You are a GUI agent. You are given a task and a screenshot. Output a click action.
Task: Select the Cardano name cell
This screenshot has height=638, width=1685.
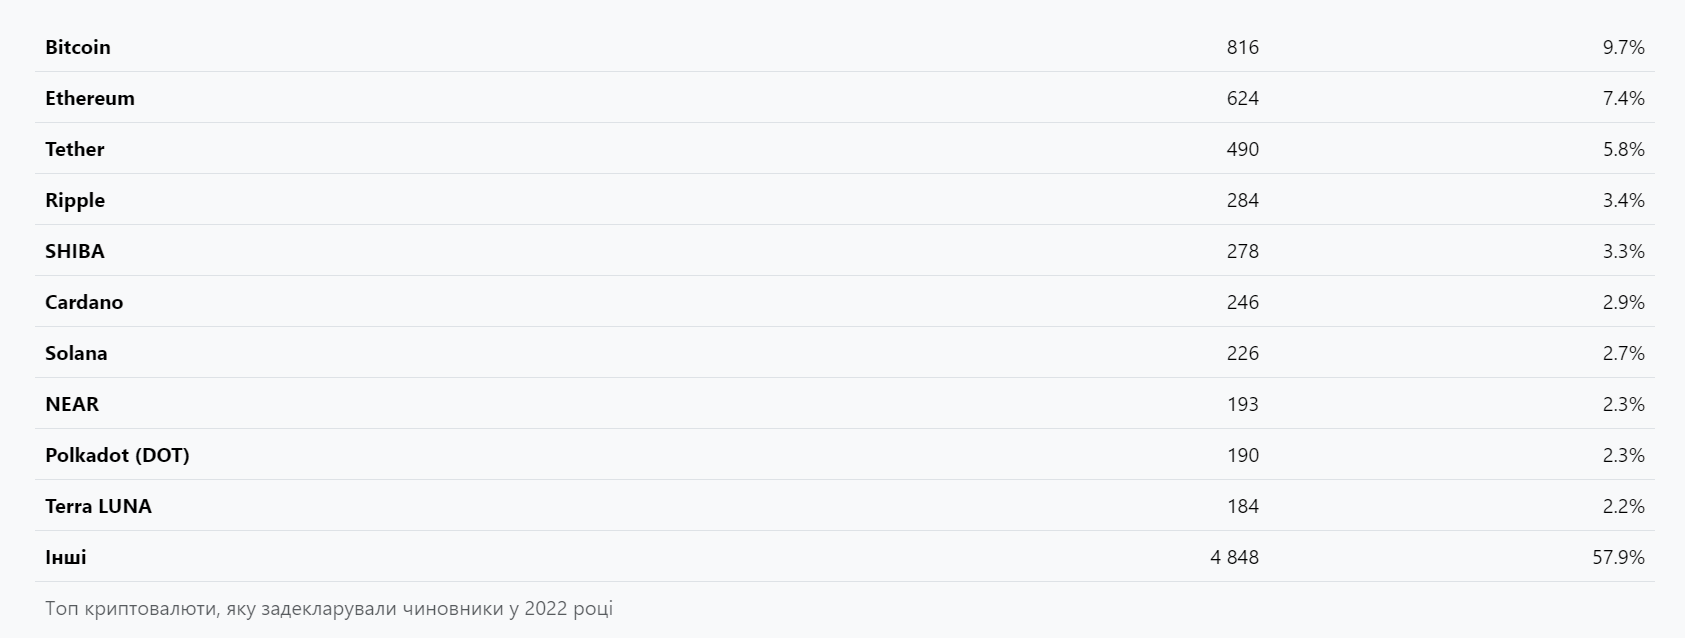click(84, 302)
